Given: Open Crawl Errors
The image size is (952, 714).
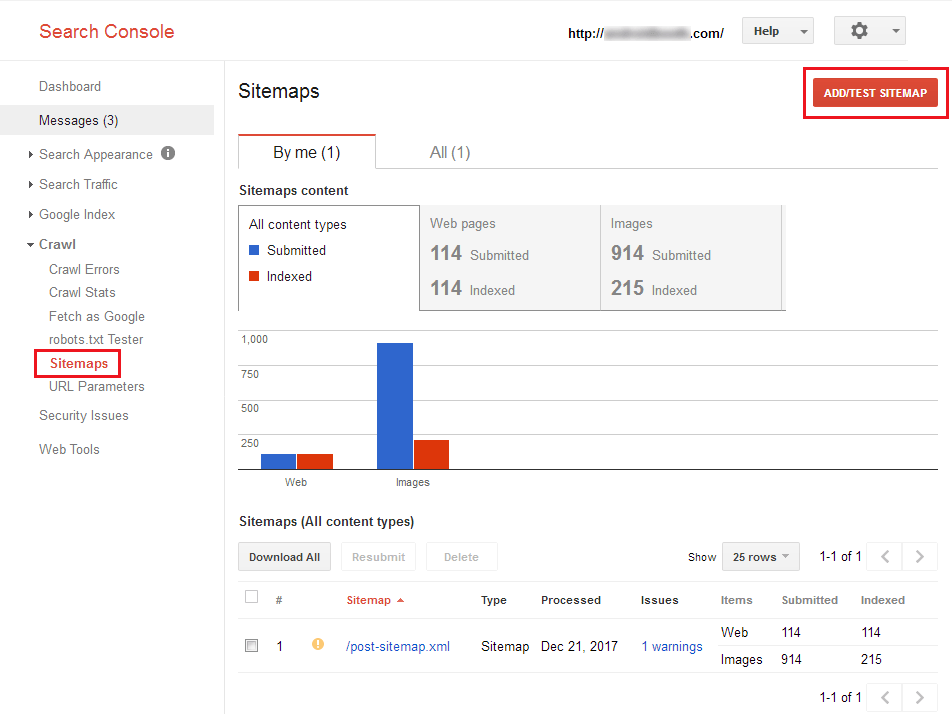Looking at the screenshot, I should 84,269.
